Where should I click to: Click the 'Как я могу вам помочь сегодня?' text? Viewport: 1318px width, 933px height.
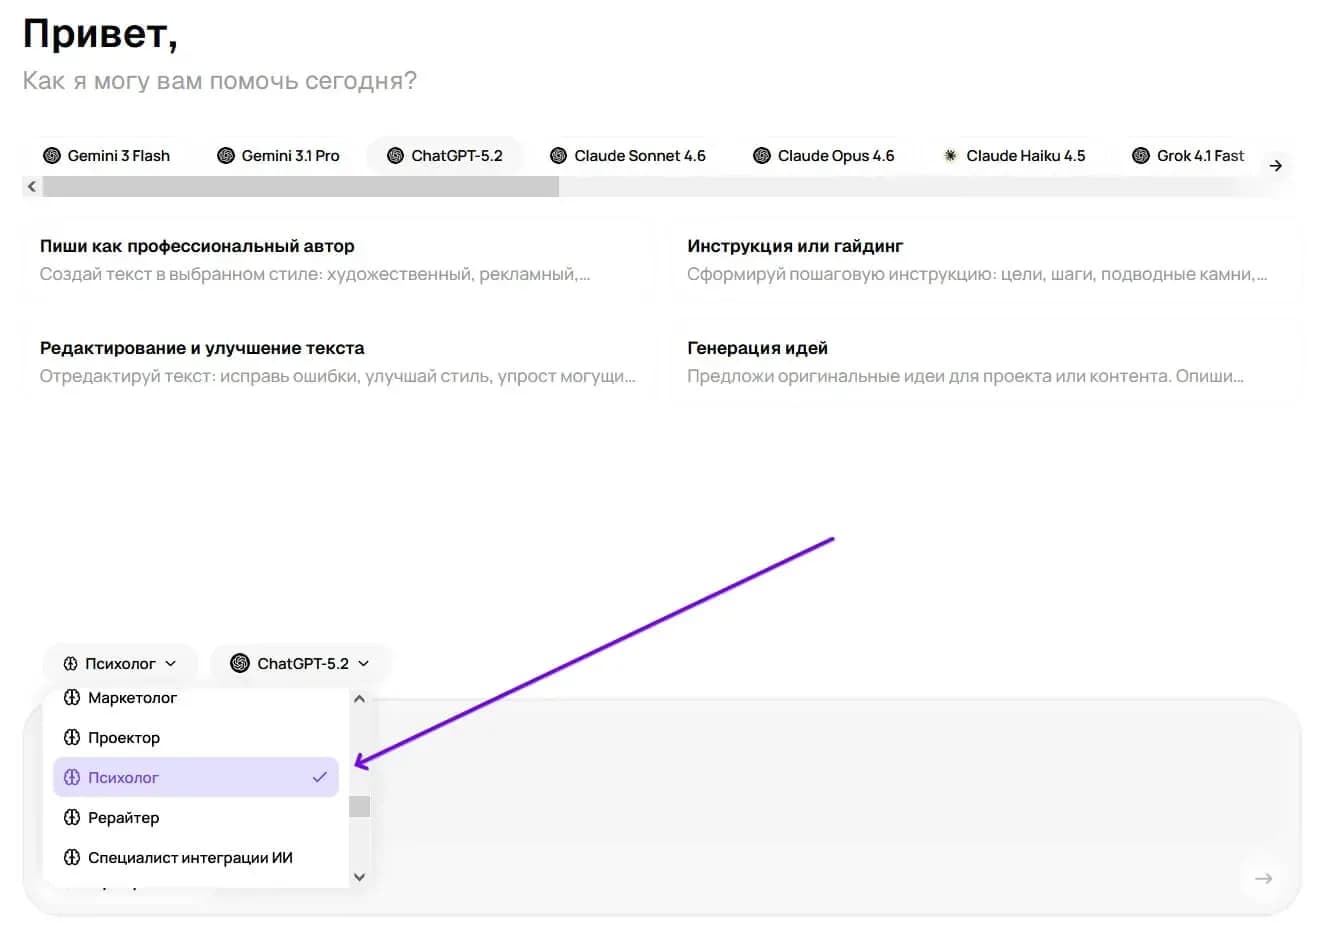point(220,81)
